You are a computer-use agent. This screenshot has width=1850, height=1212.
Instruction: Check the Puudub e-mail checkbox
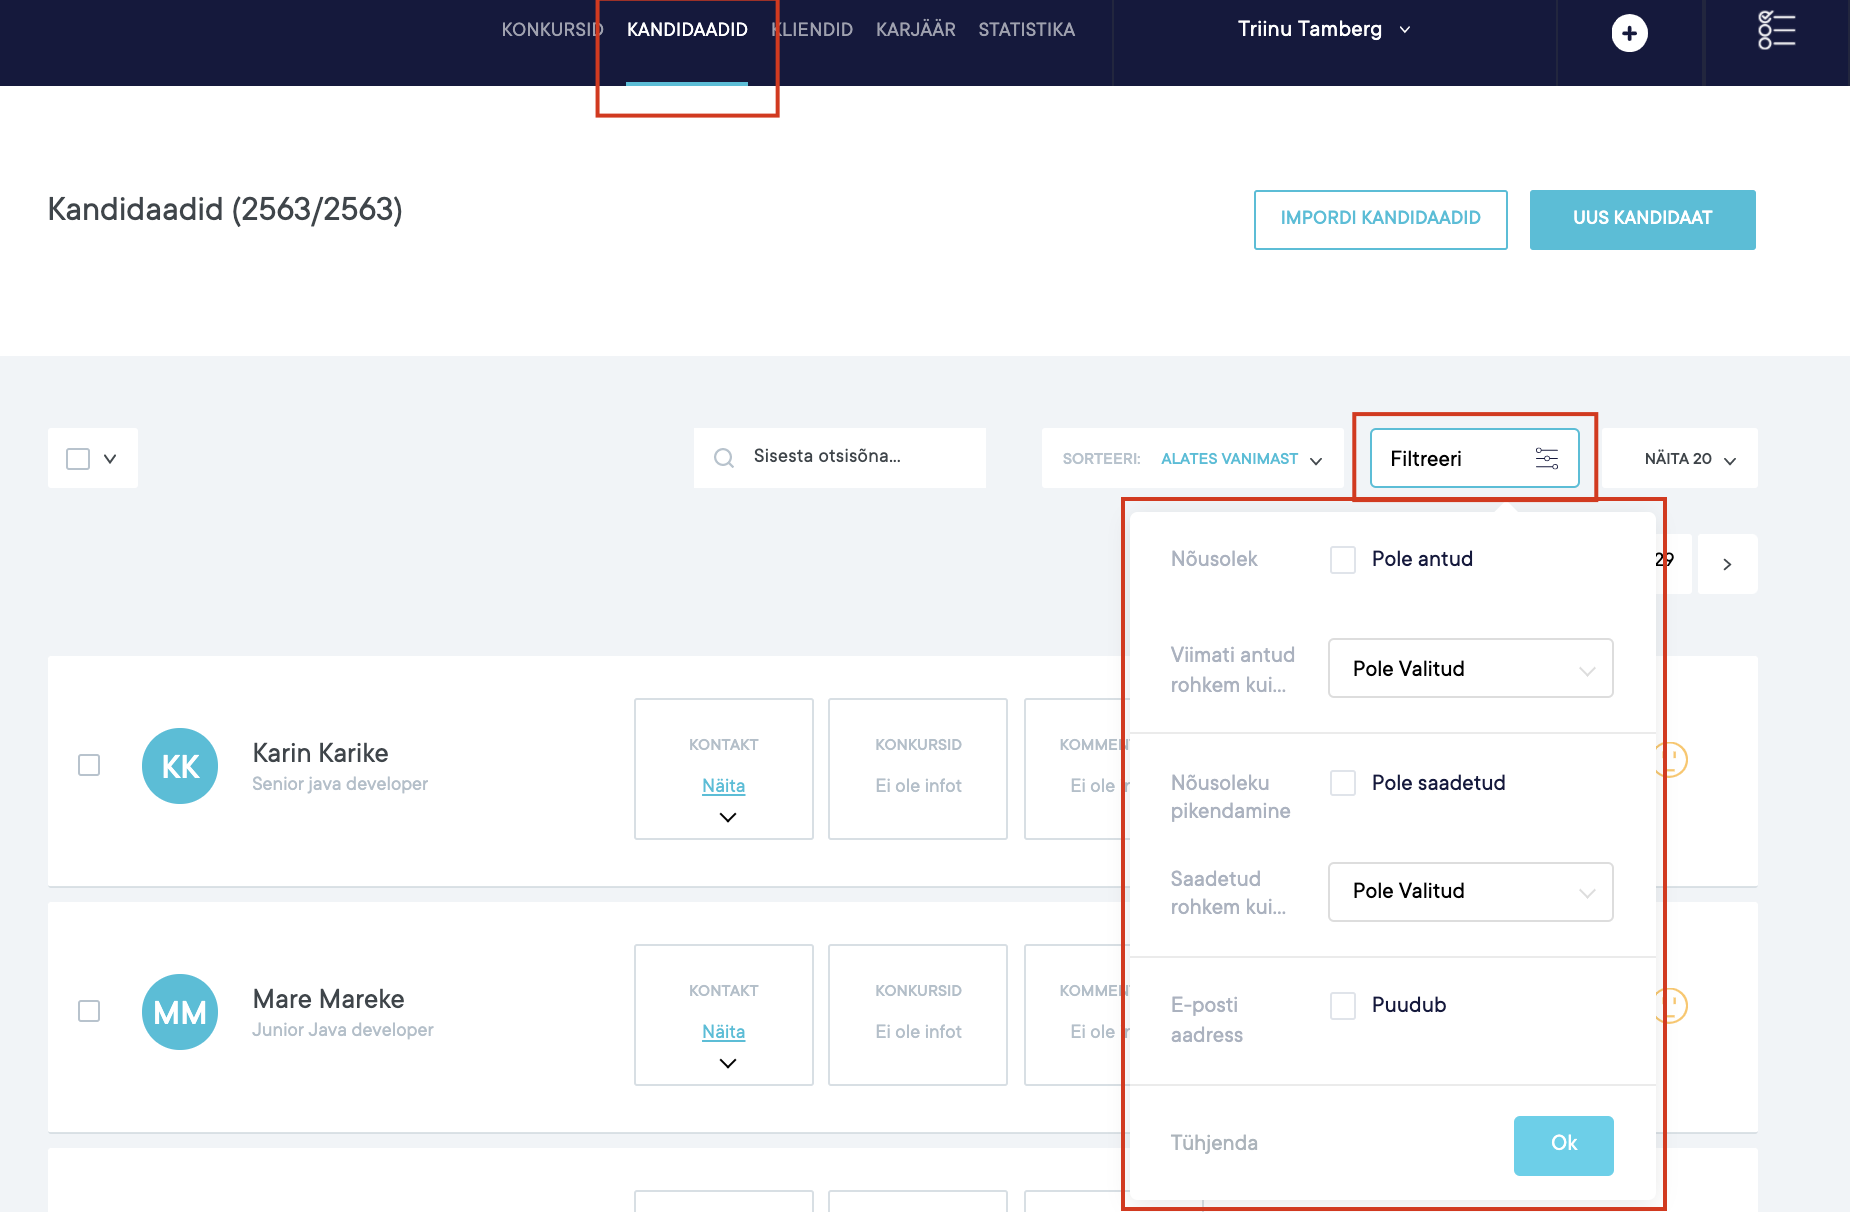point(1343,1006)
